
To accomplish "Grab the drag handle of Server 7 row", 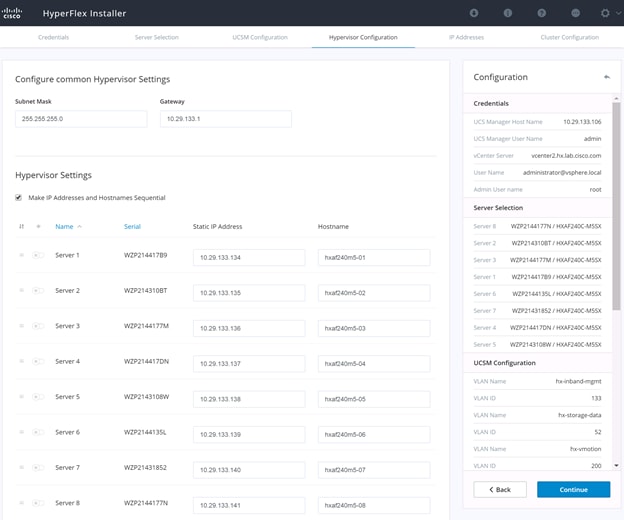I will point(21,467).
